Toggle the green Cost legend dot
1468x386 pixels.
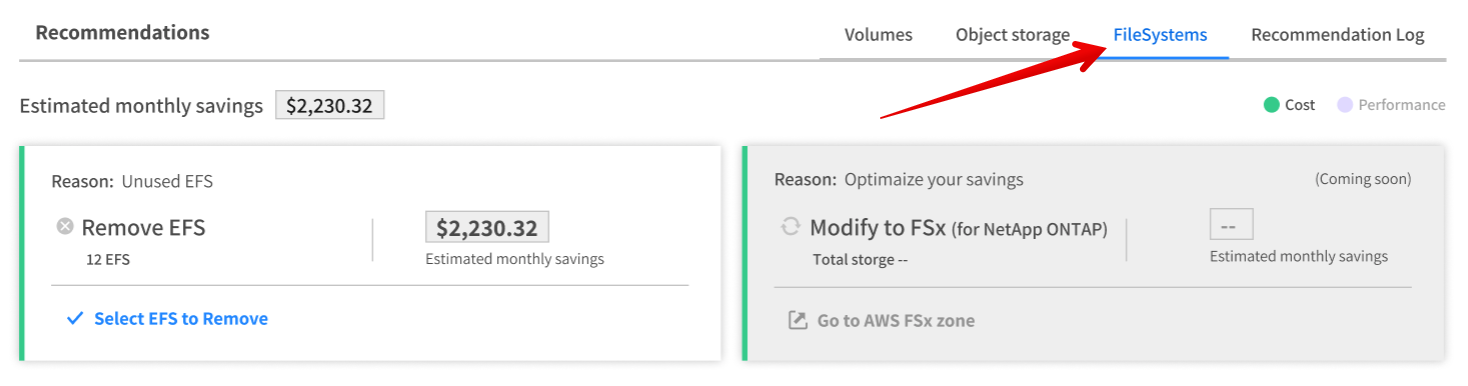pyautogui.click(x=1271, y=105)
